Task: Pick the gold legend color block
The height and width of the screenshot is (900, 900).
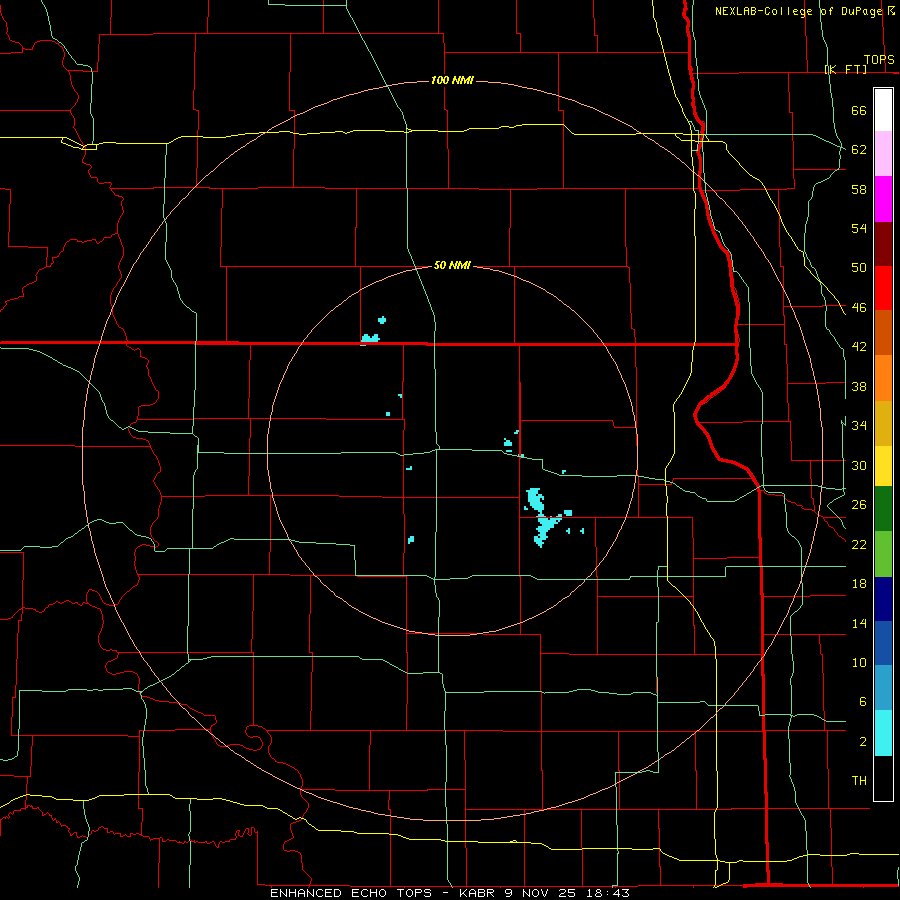Action: coord(883,423)
